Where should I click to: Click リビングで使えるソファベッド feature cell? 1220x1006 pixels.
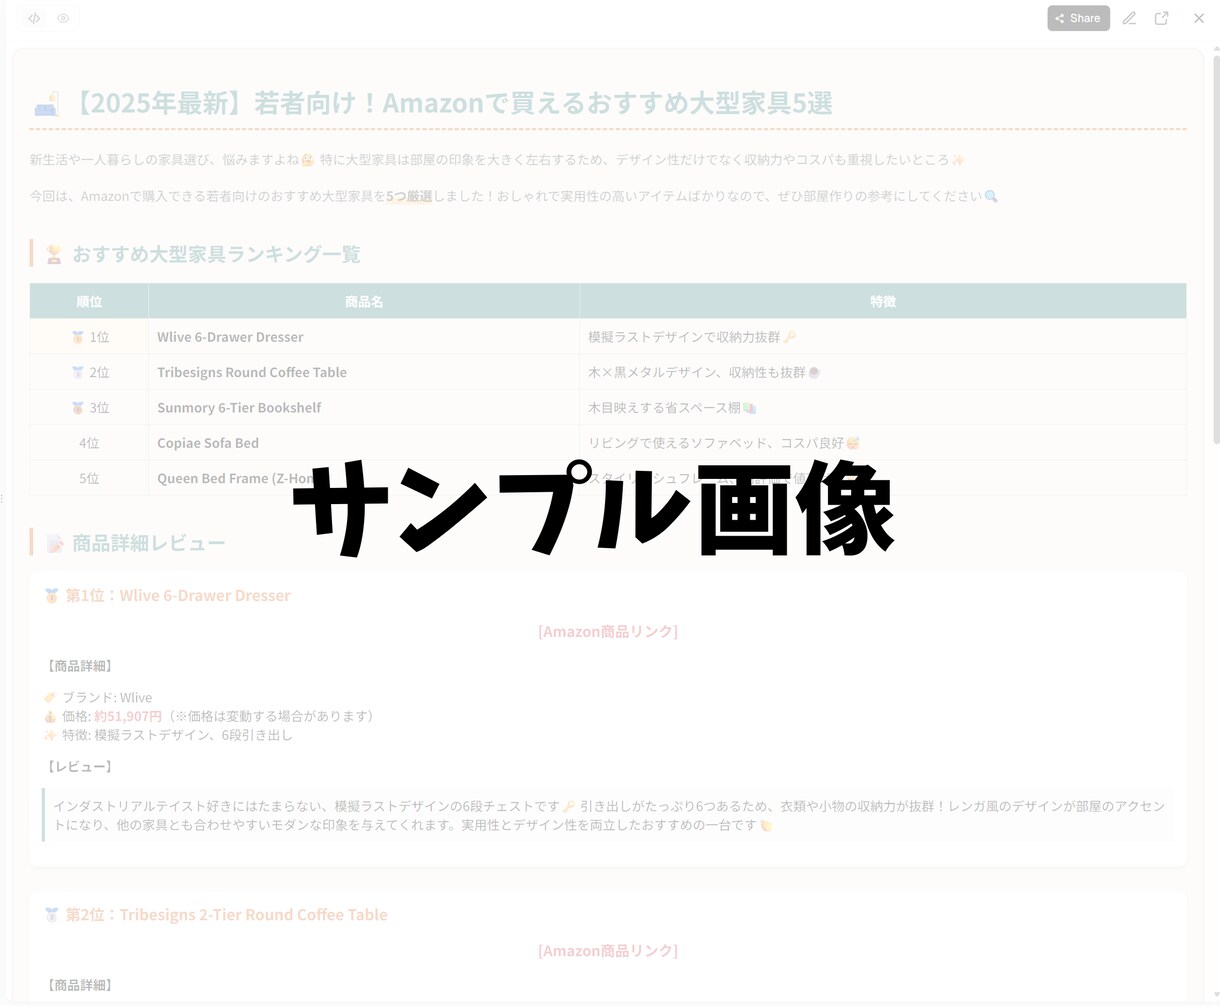point(883,442)
